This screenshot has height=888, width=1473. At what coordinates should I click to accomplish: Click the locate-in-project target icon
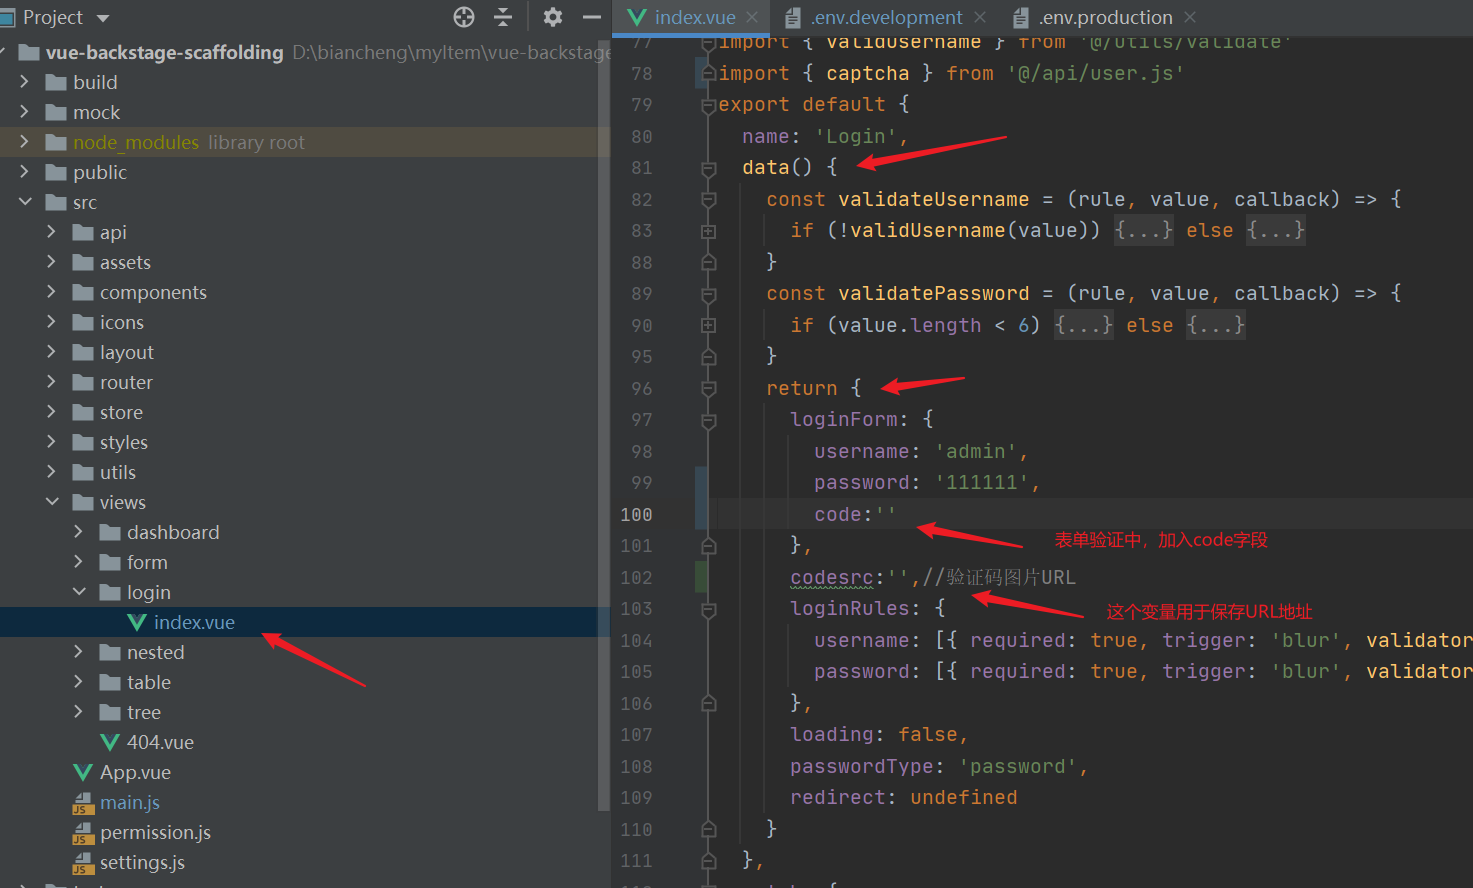(464, 17)
